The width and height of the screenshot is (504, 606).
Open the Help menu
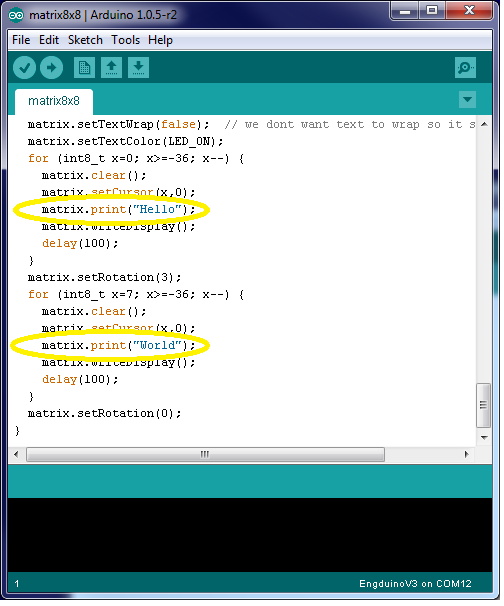point(160,40)
